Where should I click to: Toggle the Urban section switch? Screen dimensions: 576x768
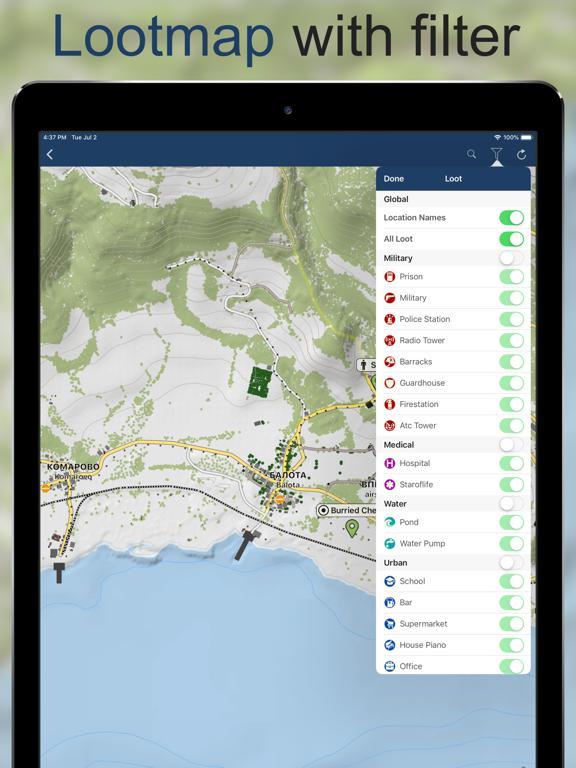point(511,563)
